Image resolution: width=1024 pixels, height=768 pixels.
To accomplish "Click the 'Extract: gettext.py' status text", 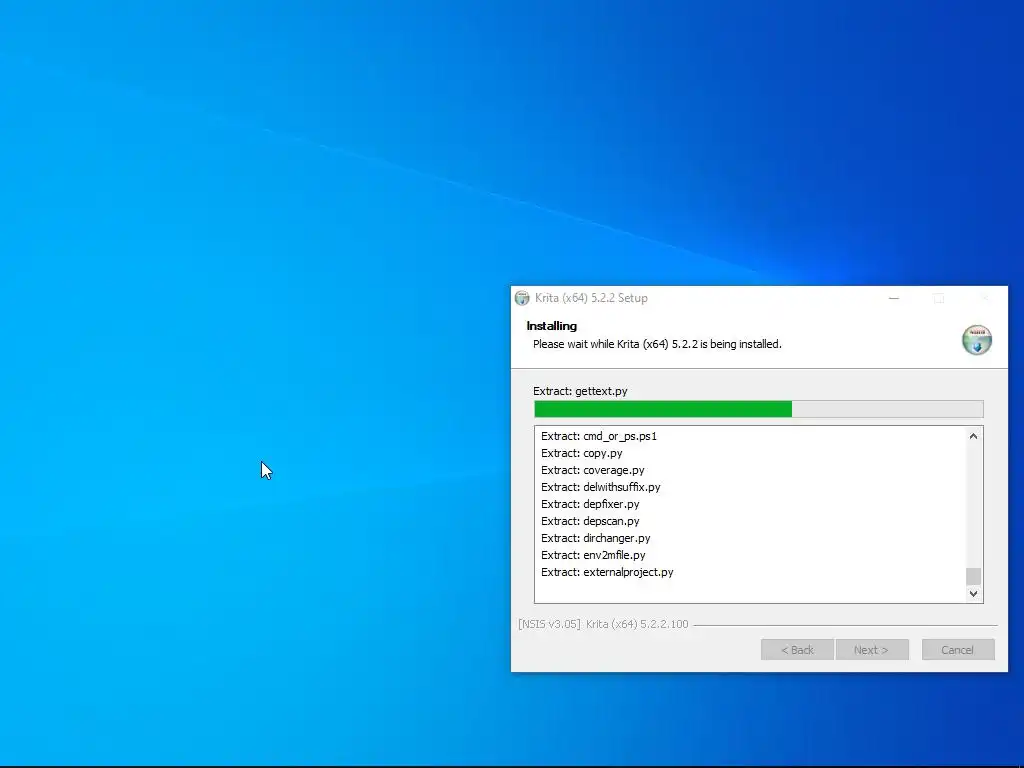I will (x=580, y=391).
